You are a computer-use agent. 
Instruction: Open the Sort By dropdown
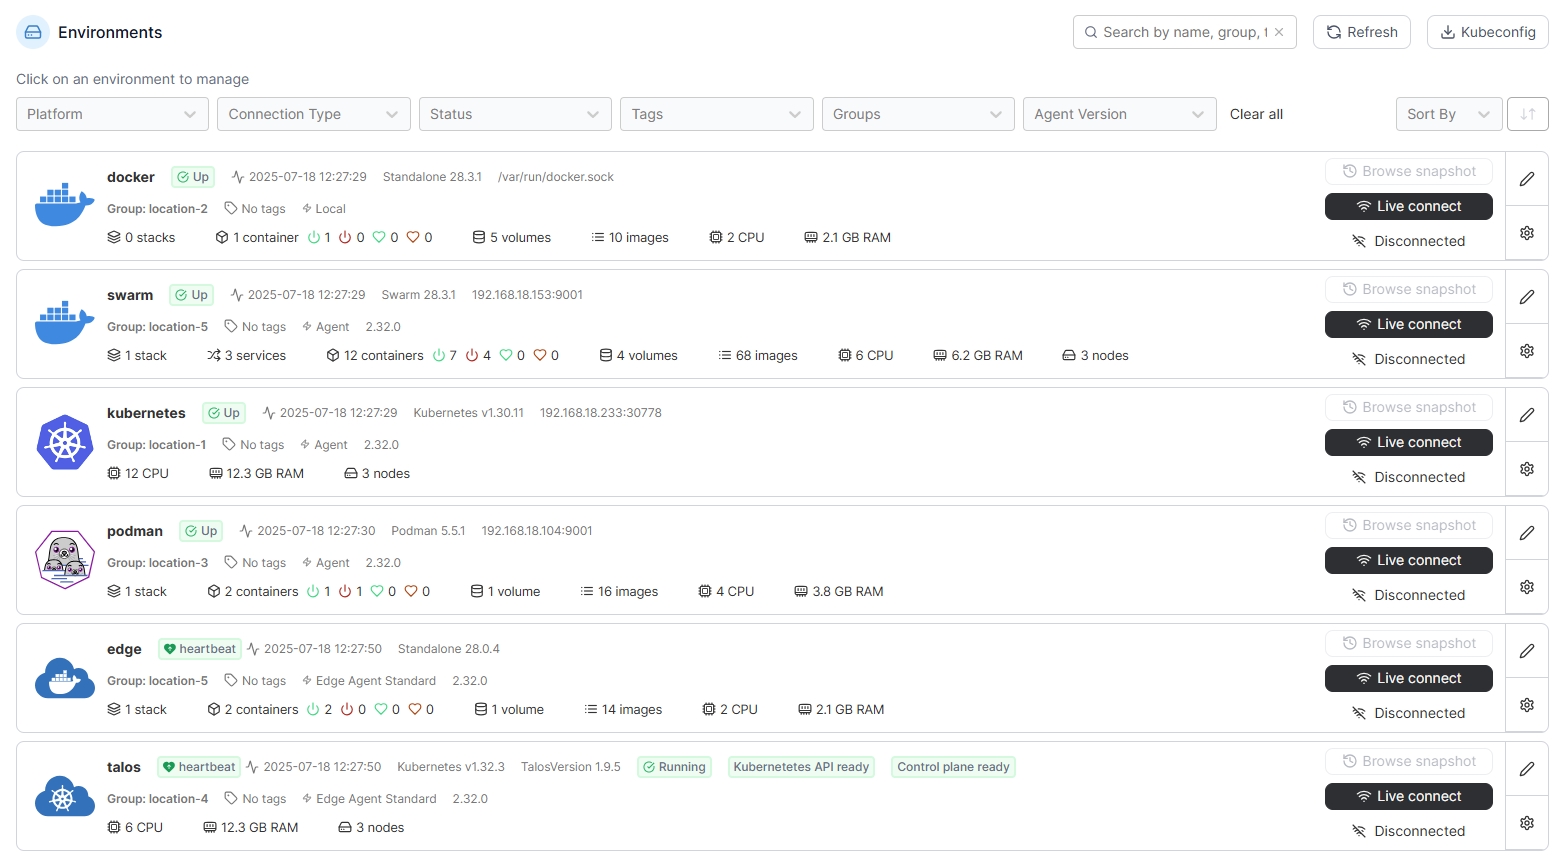[1447, 114]
